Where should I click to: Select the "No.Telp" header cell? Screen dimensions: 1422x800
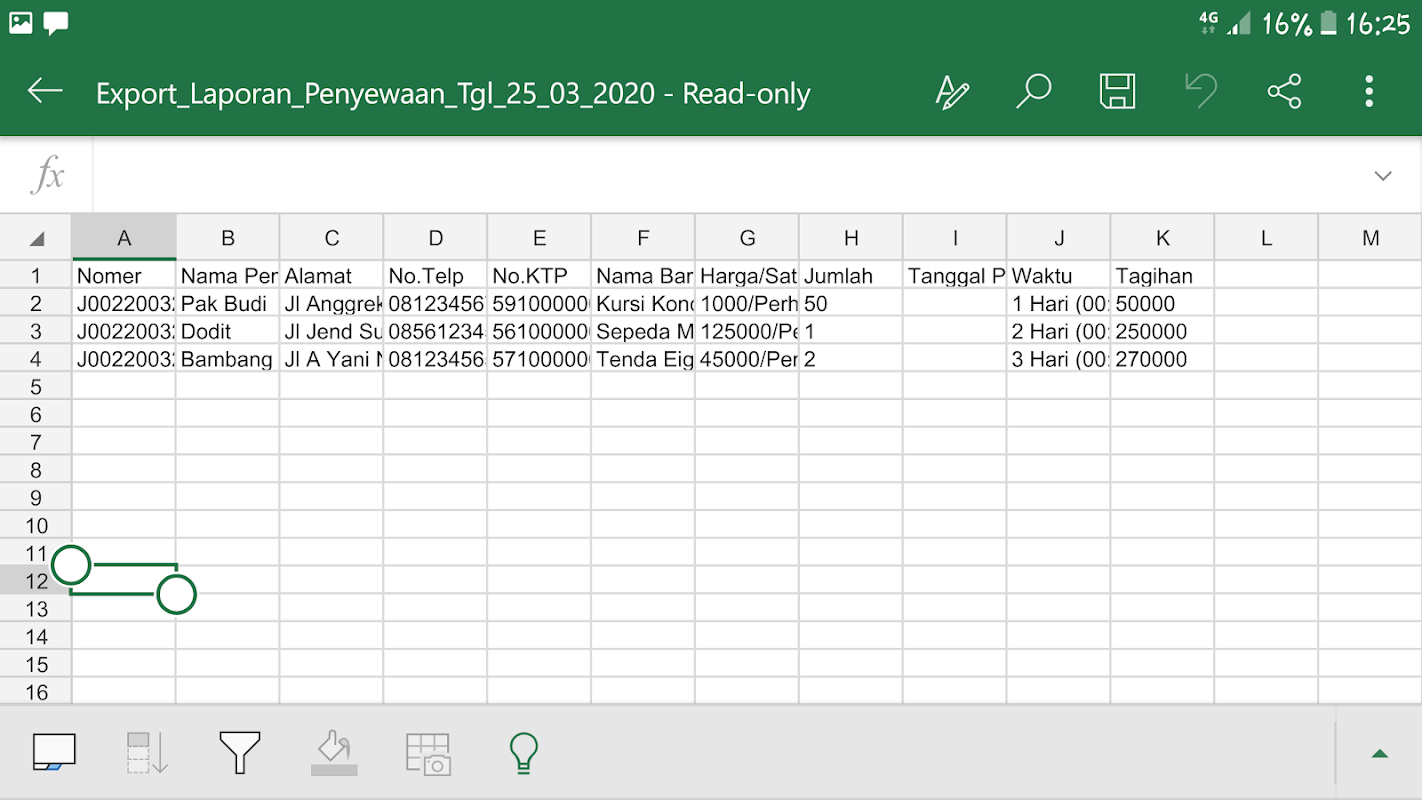pyautogui.click(x=436, y=276)
